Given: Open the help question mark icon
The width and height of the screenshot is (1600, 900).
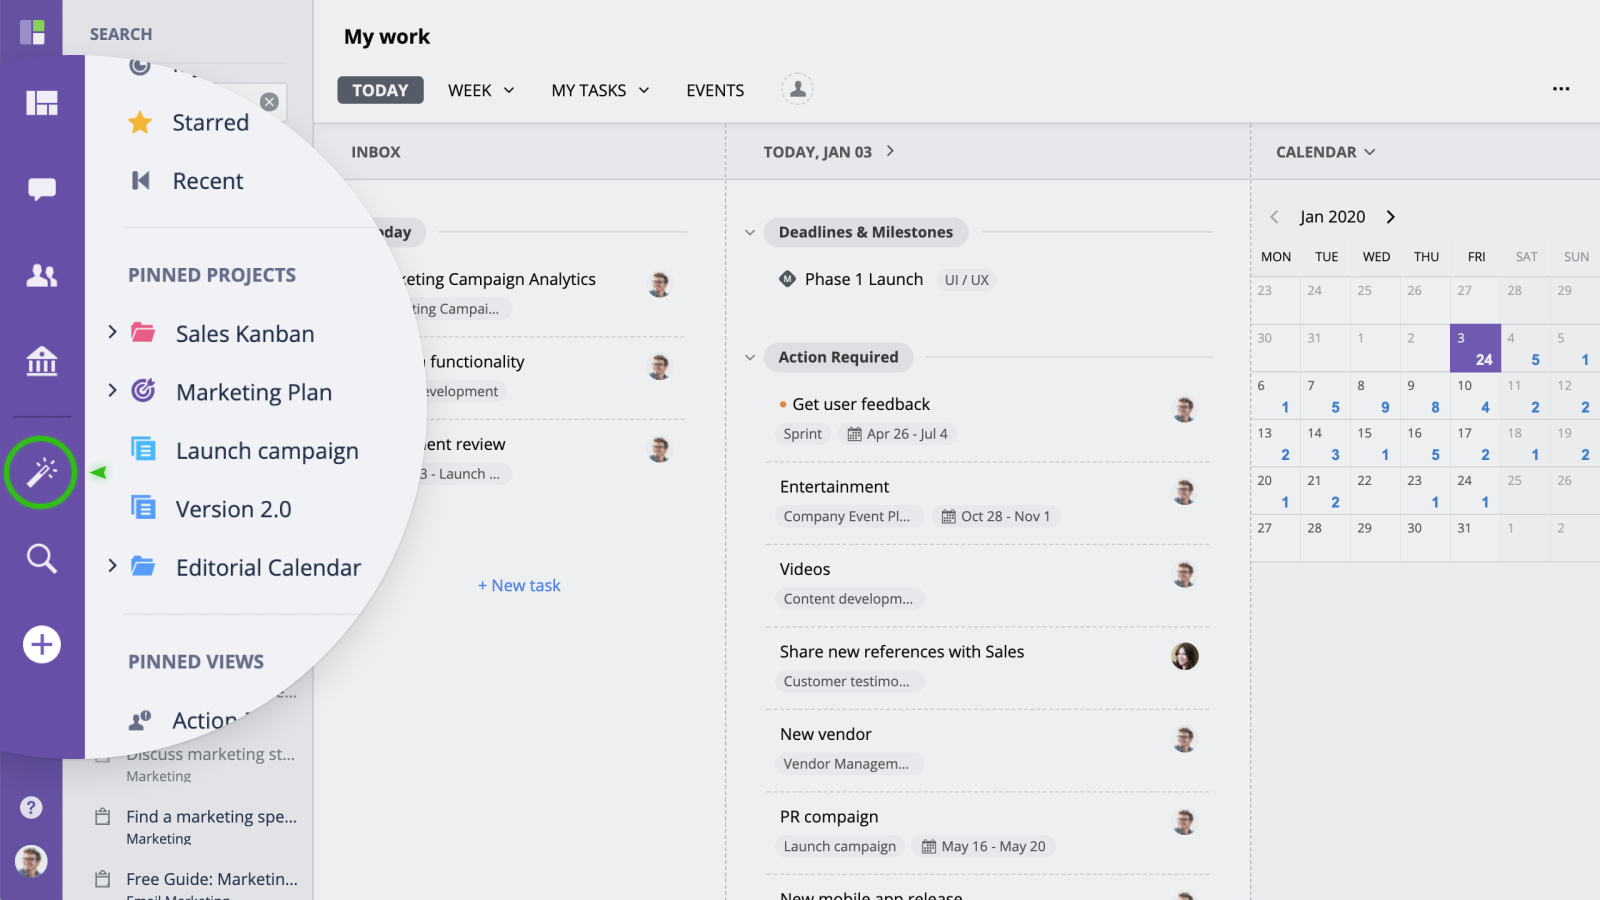Looking at the screenshot, I should [31, 807].
